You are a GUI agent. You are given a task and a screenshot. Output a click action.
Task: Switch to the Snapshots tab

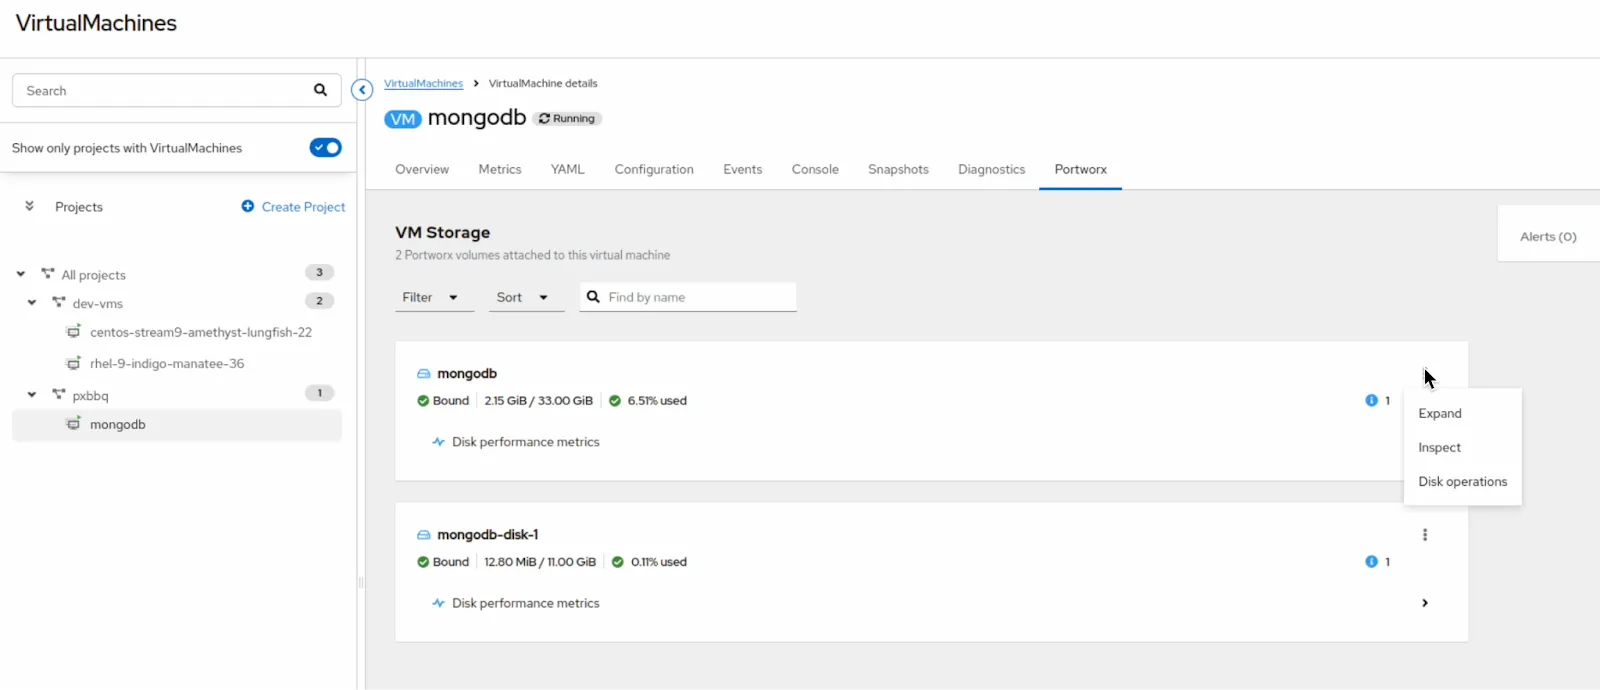pos(898,169)
